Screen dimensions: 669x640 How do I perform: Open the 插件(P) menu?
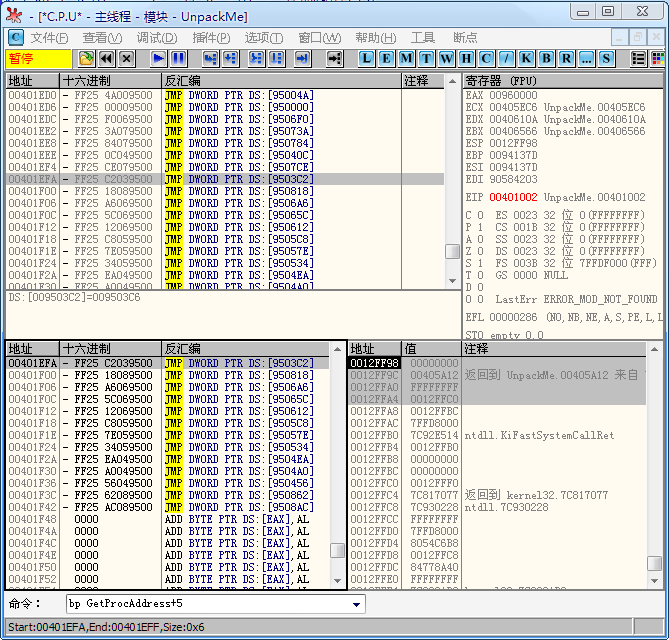tap(211, 38)
